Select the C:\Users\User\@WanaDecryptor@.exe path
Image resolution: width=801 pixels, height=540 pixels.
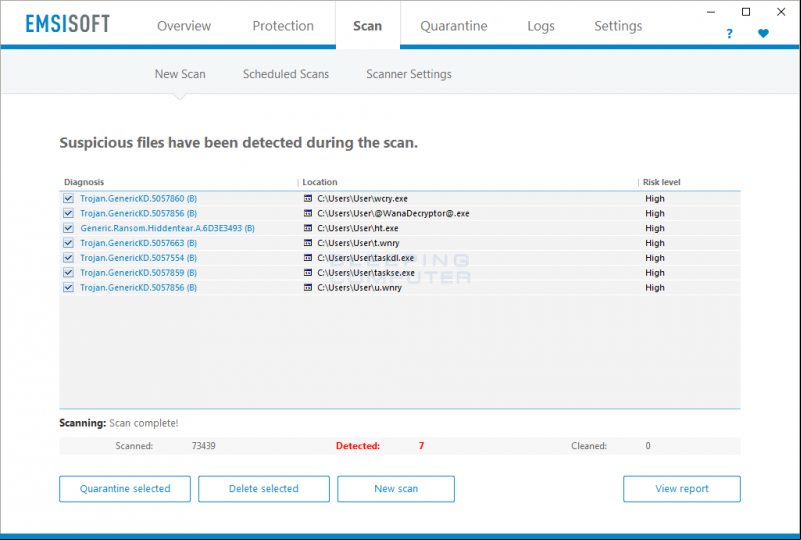click(x=393, y=213)
